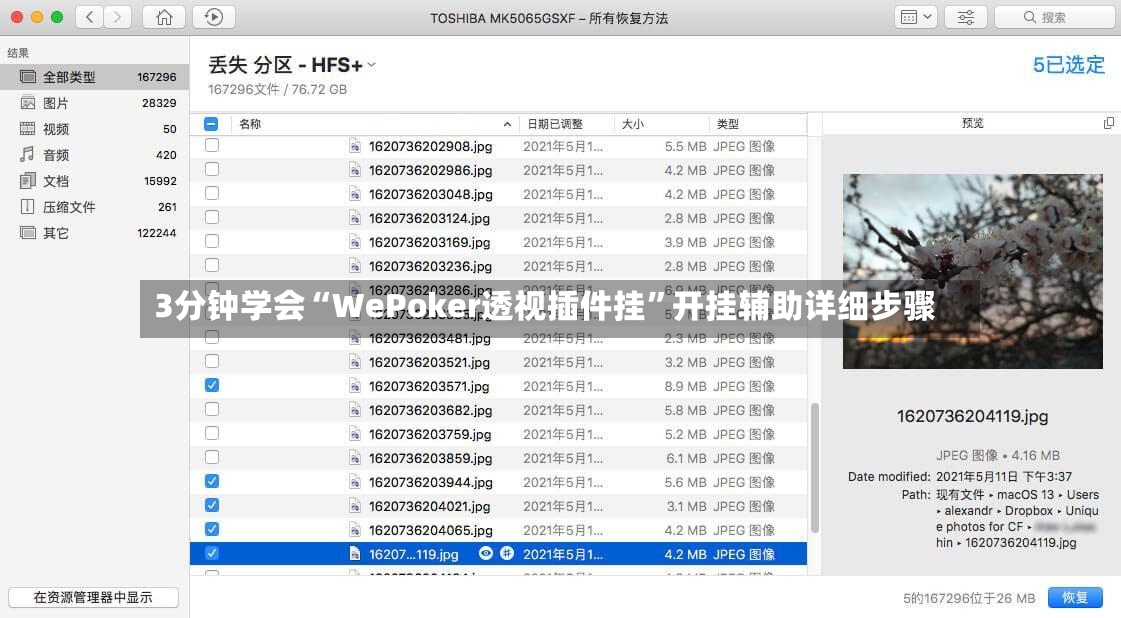The height and width of the screenshot is (618, 1121).
Task: Select Pictures category (28329) in sidebar
Action: [x=94, y=103]
